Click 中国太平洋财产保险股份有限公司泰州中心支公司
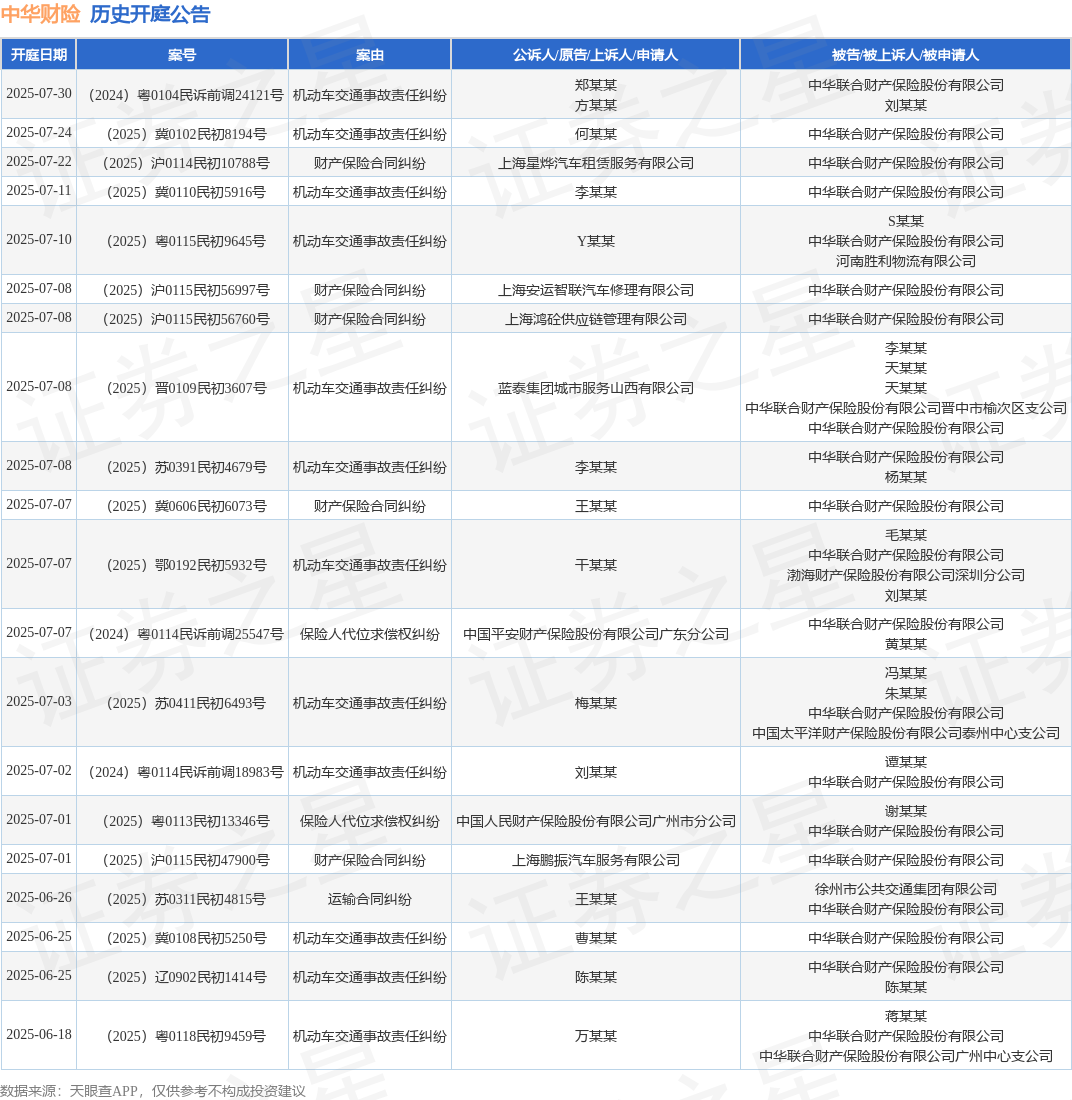Viewport: 1072px width, 1100px height. (906, 733)
